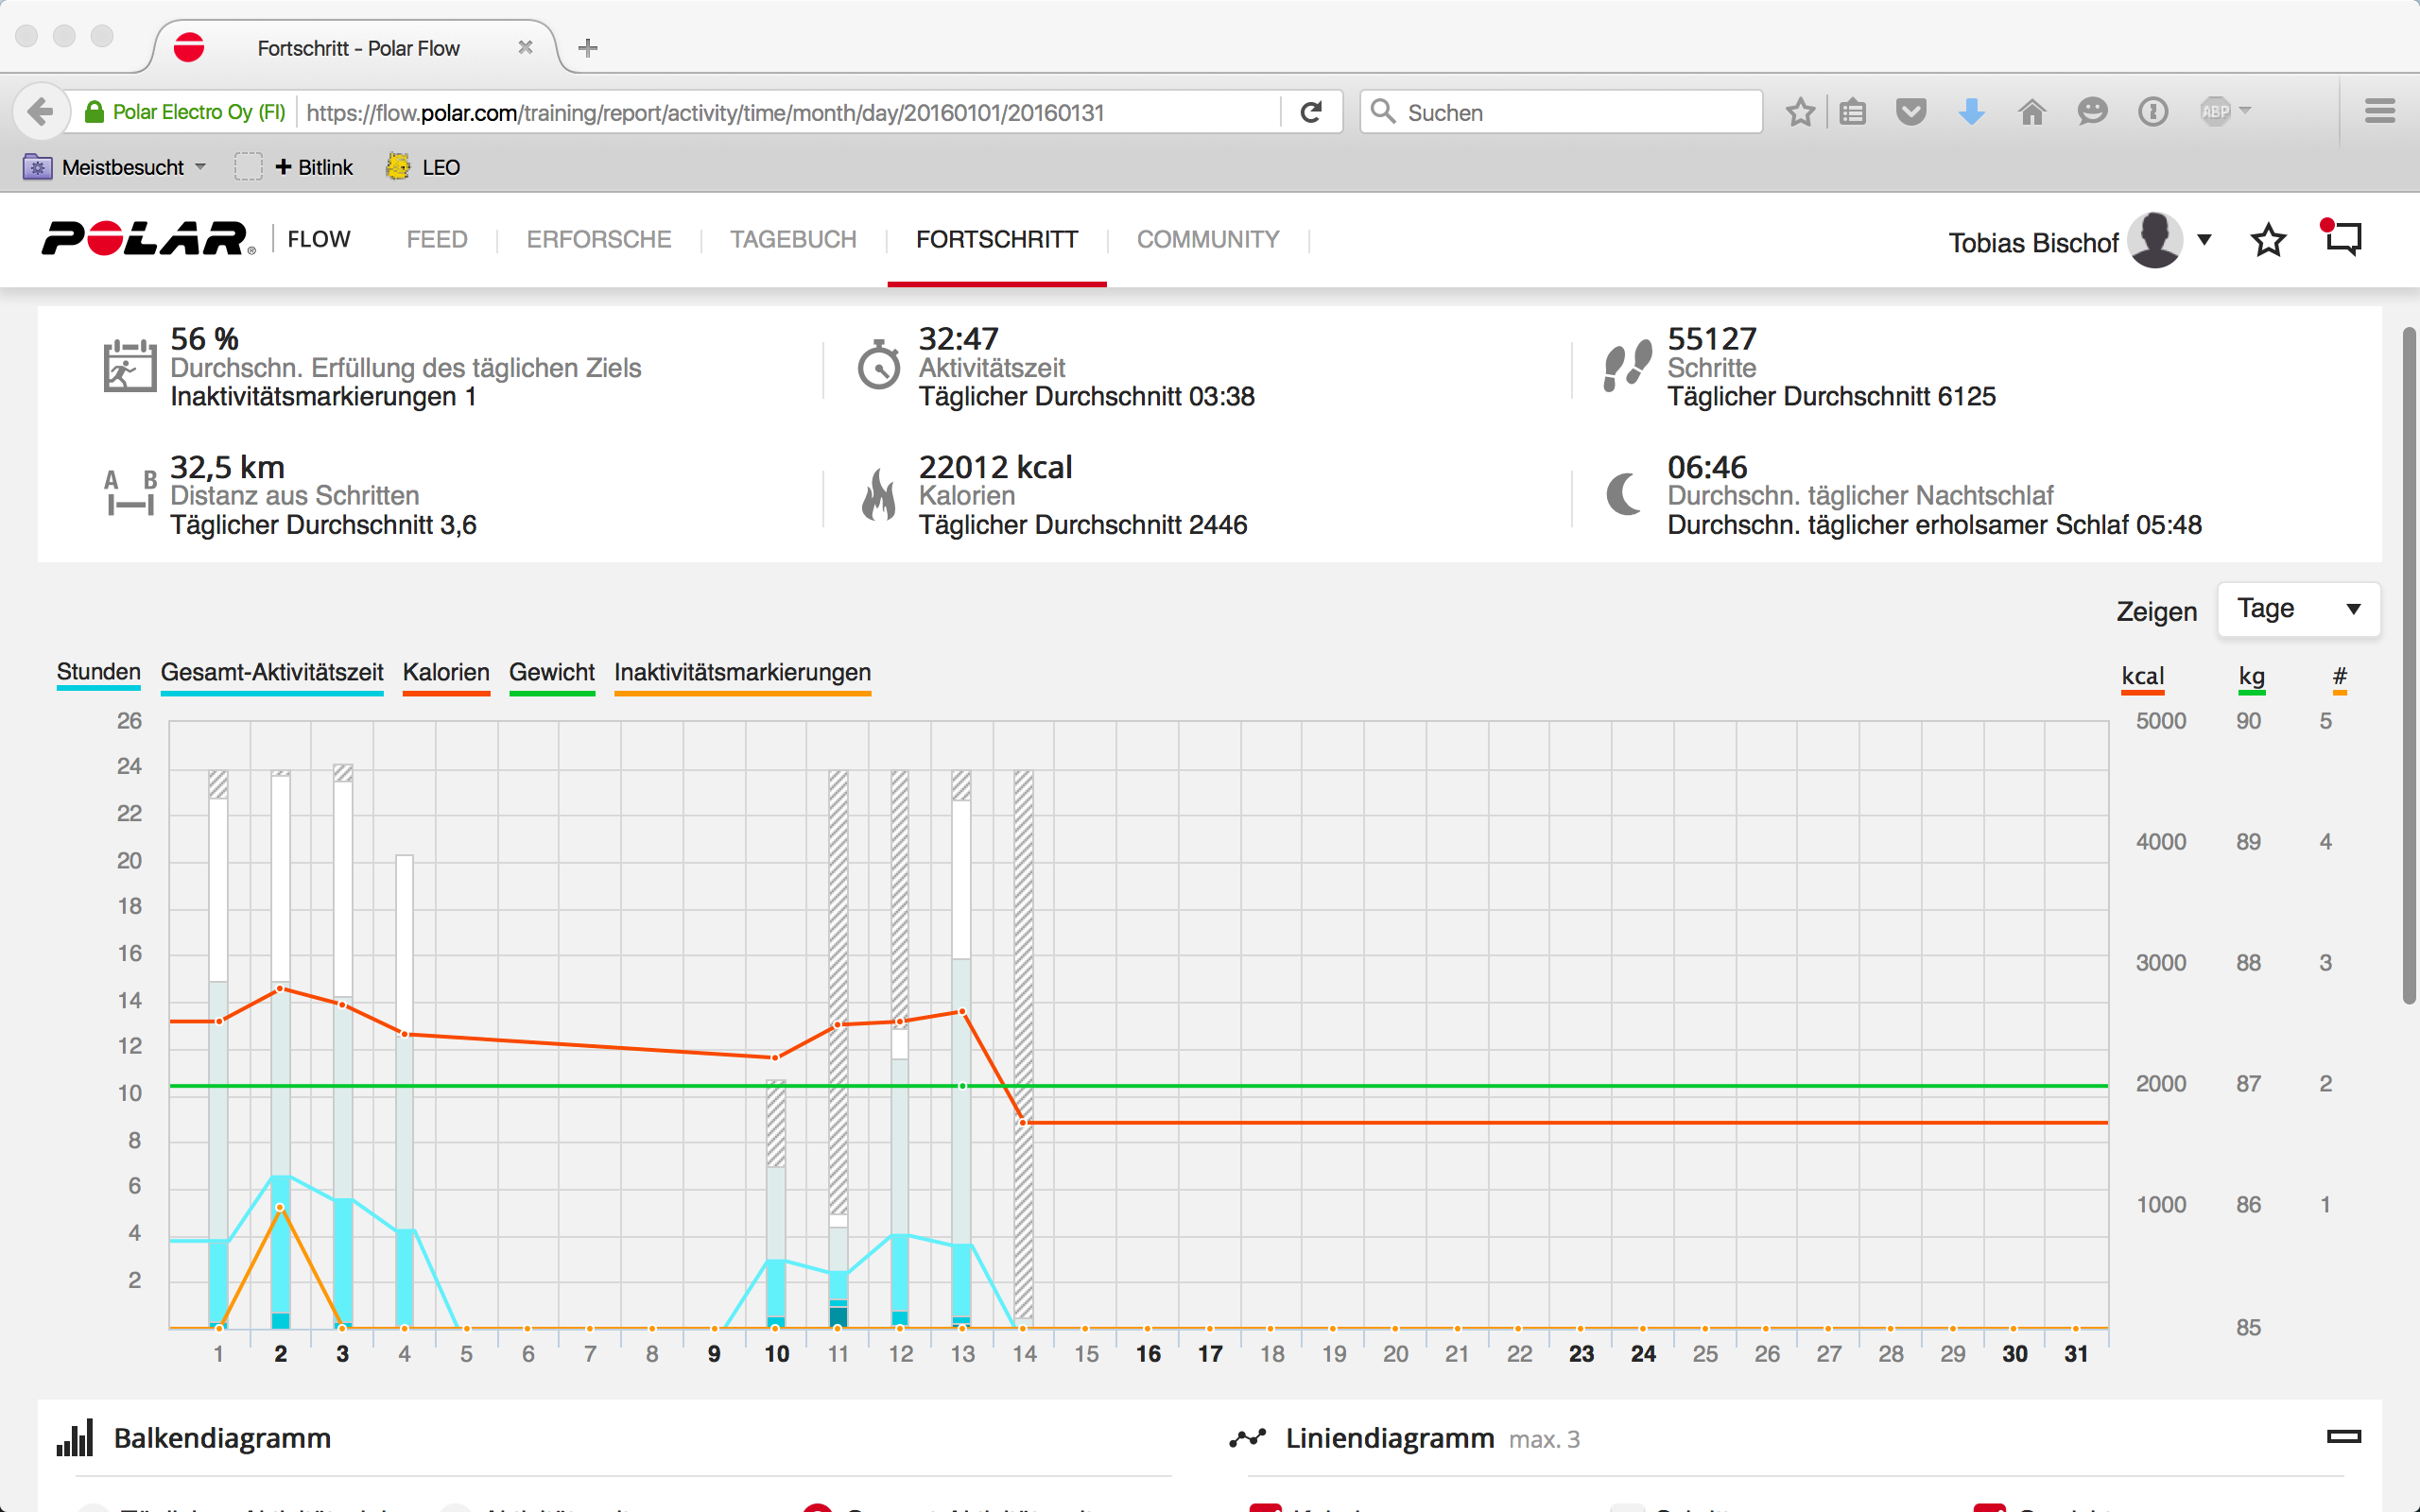Open the COMMUNITY tab

point(1207,240)
